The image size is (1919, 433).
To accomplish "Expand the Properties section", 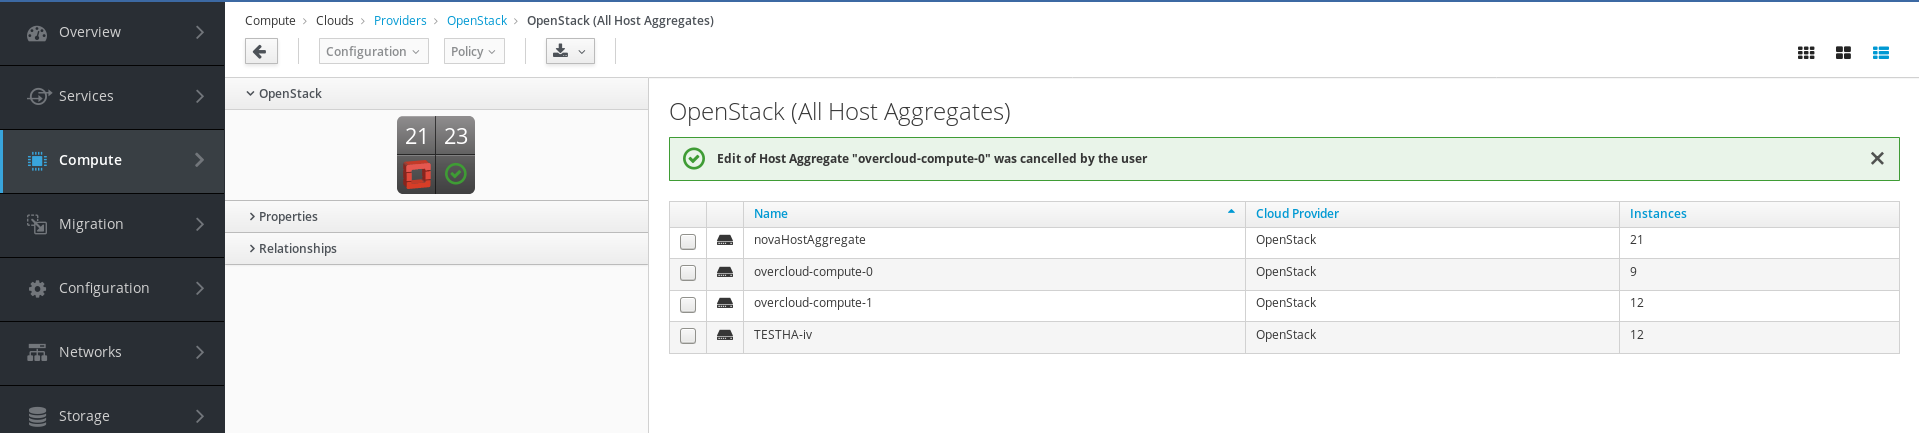I will point(437,216).
